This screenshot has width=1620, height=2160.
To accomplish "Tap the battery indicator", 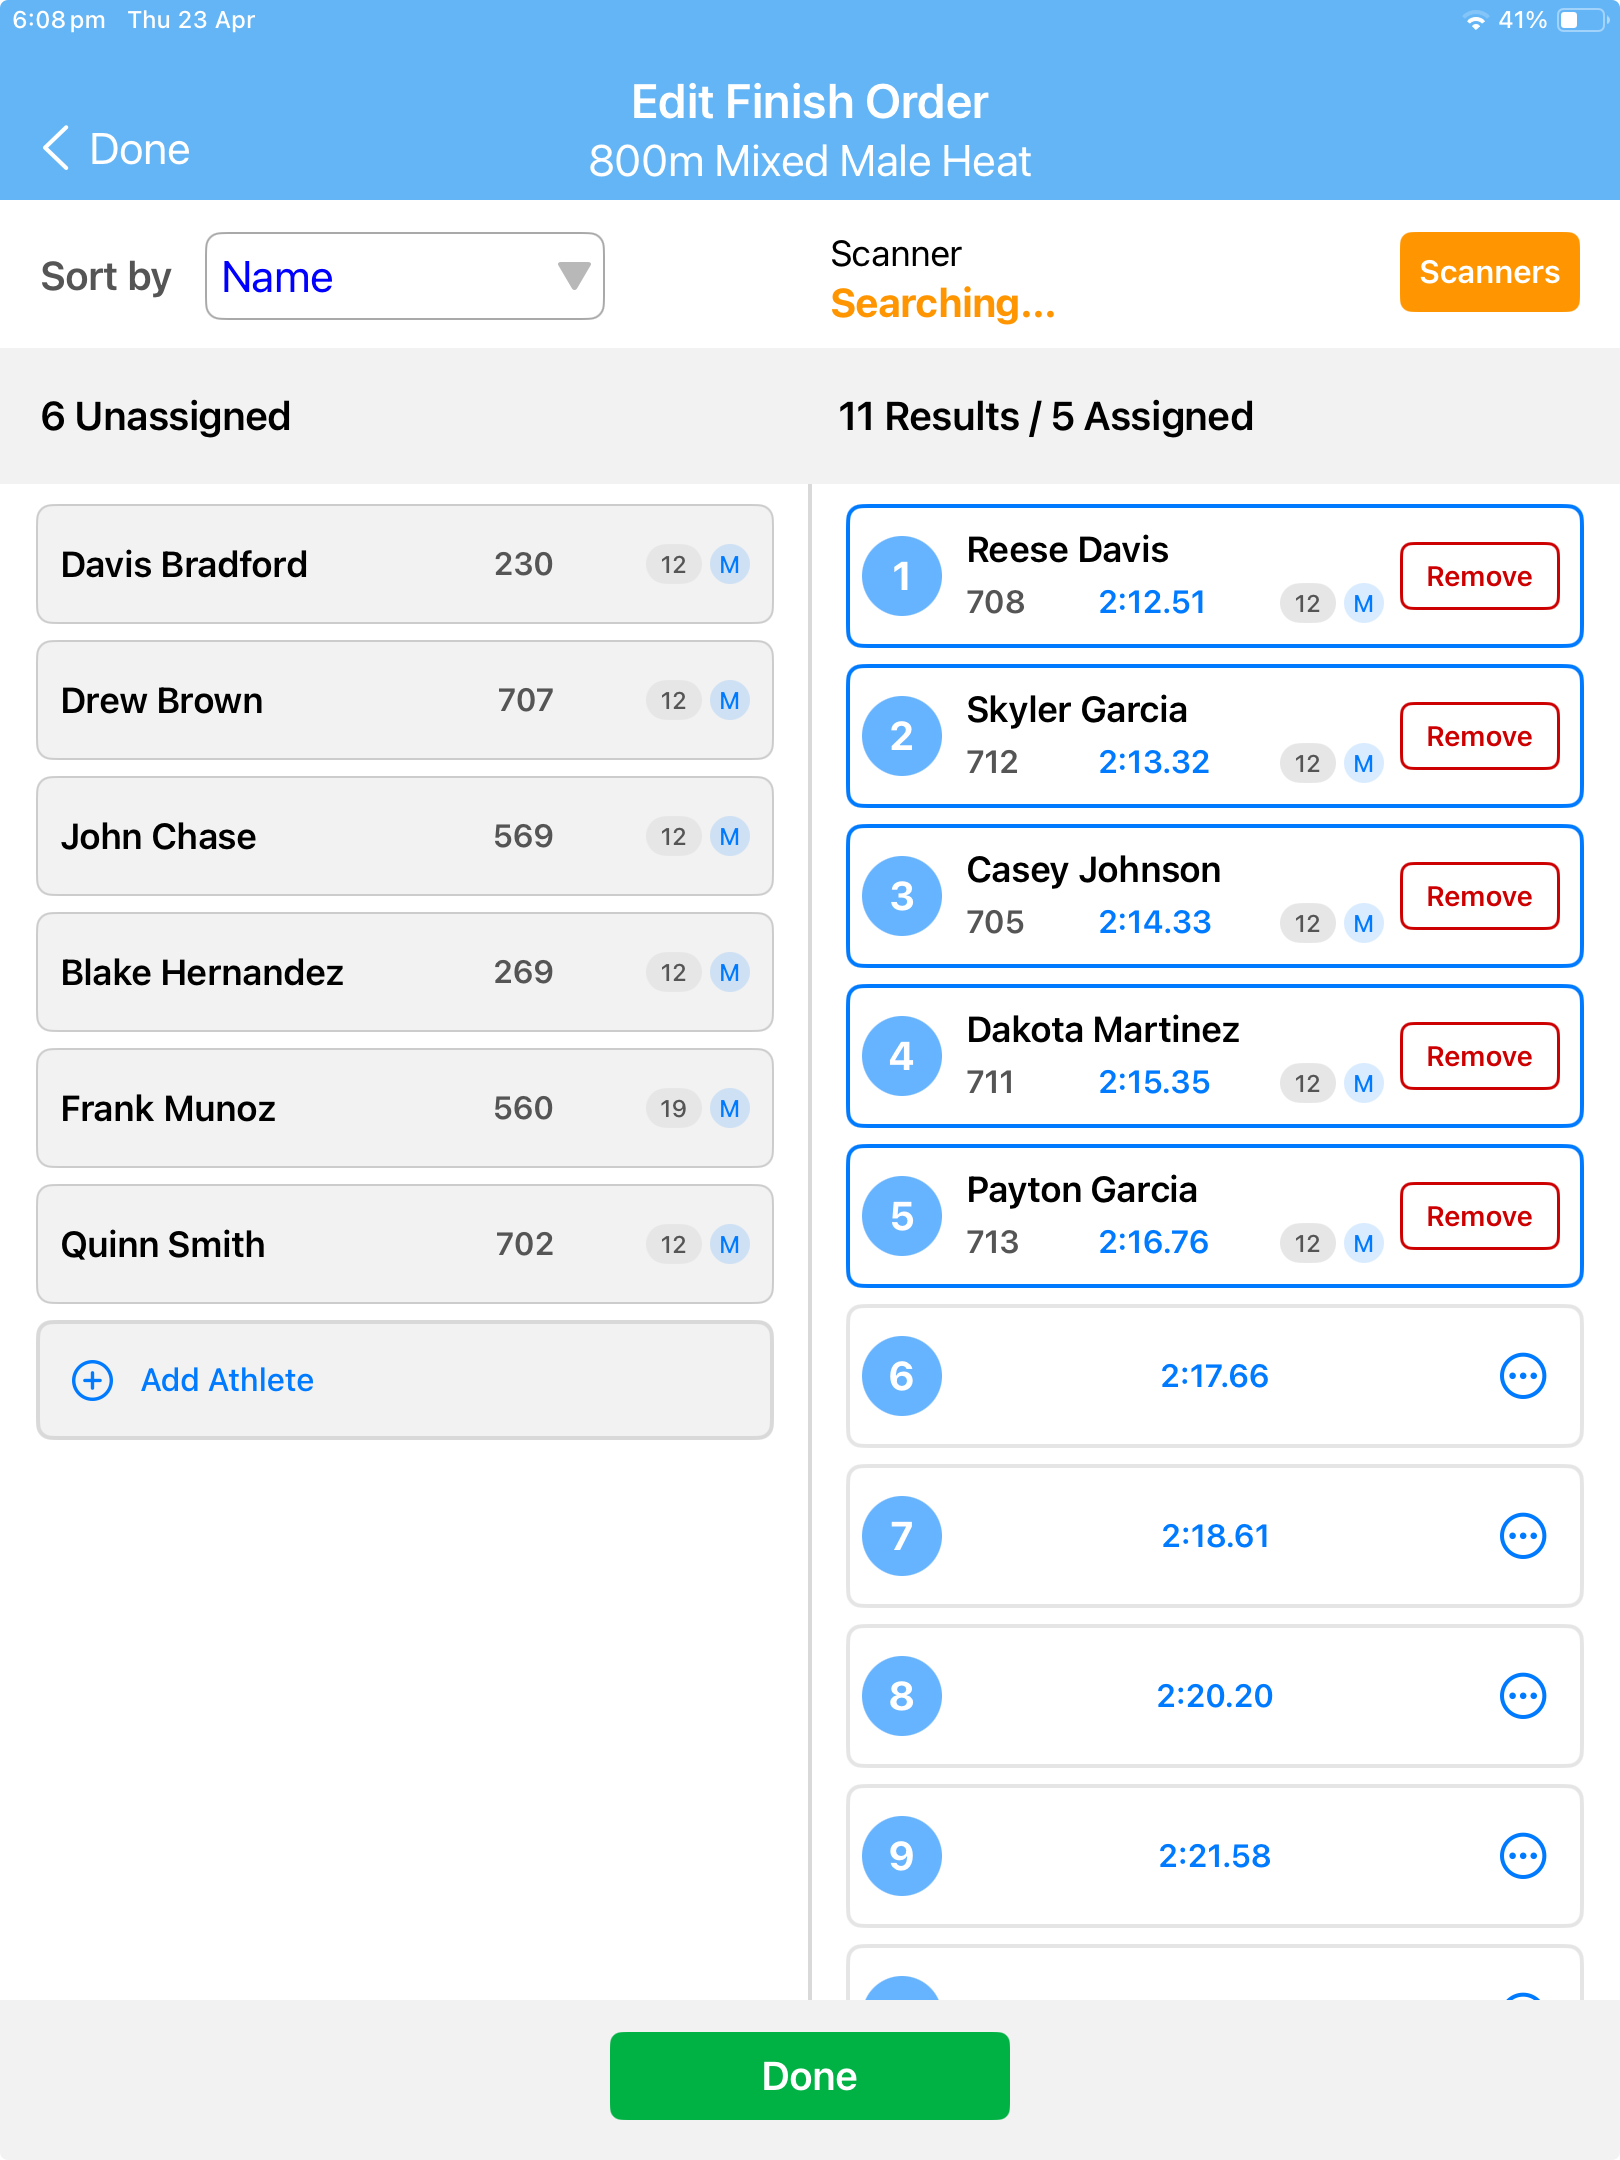I will tap(1581, 19).
